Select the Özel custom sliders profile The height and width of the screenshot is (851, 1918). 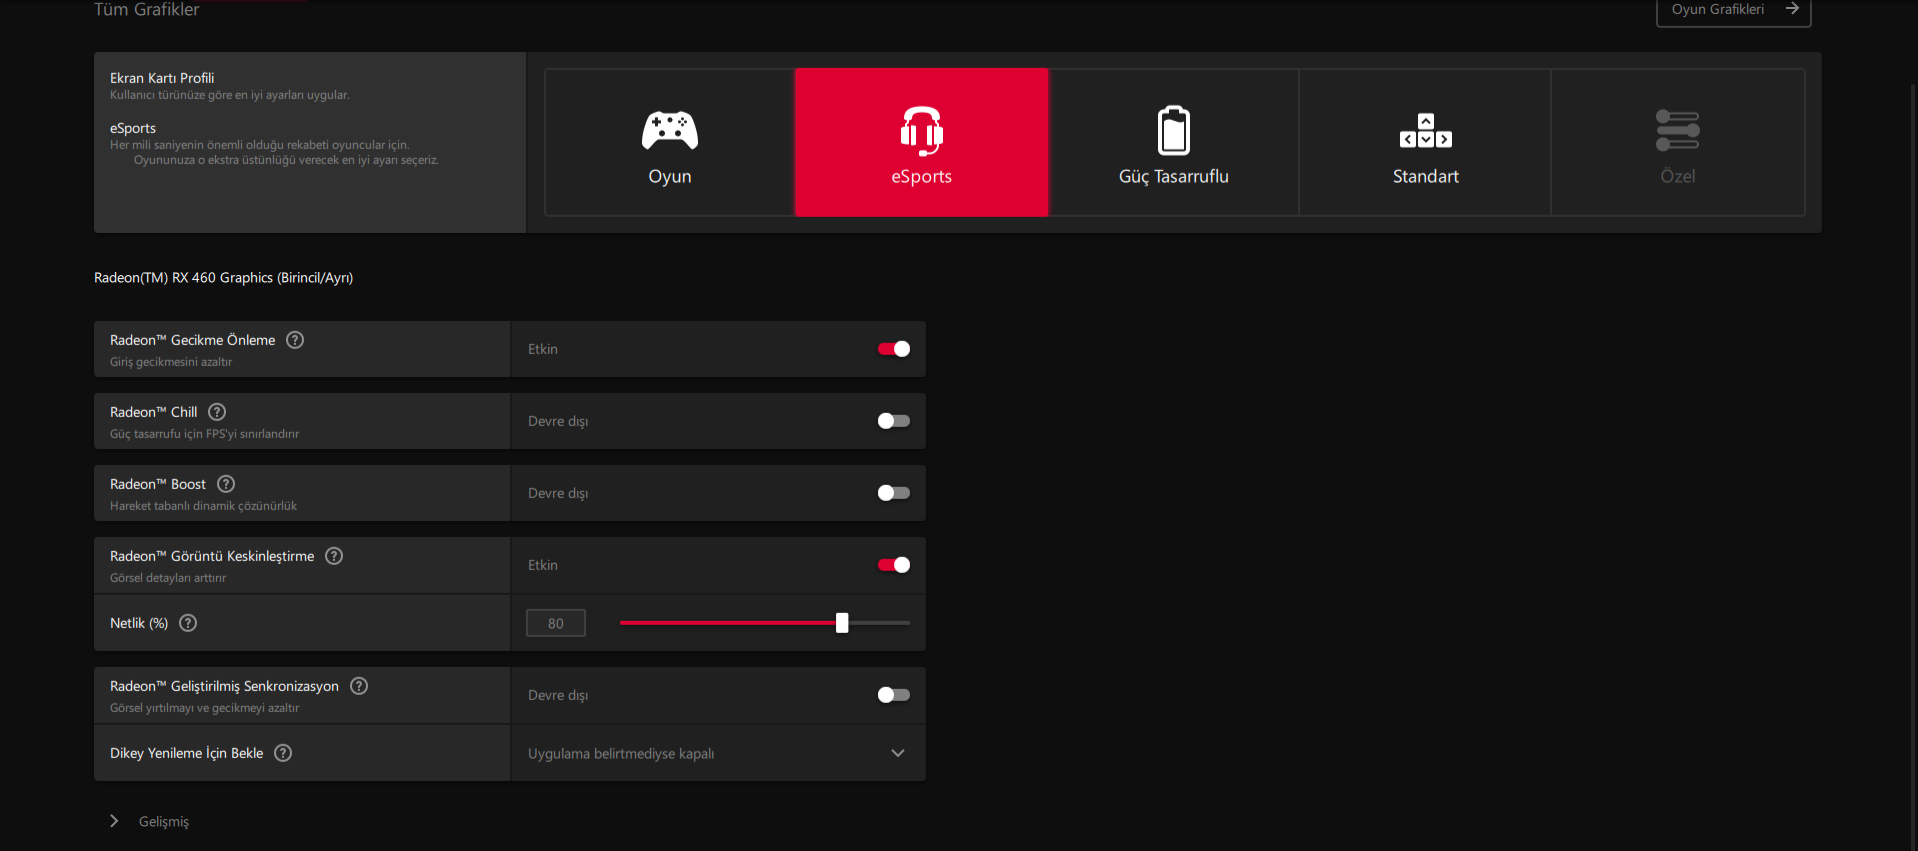(x=1678, y=142)
